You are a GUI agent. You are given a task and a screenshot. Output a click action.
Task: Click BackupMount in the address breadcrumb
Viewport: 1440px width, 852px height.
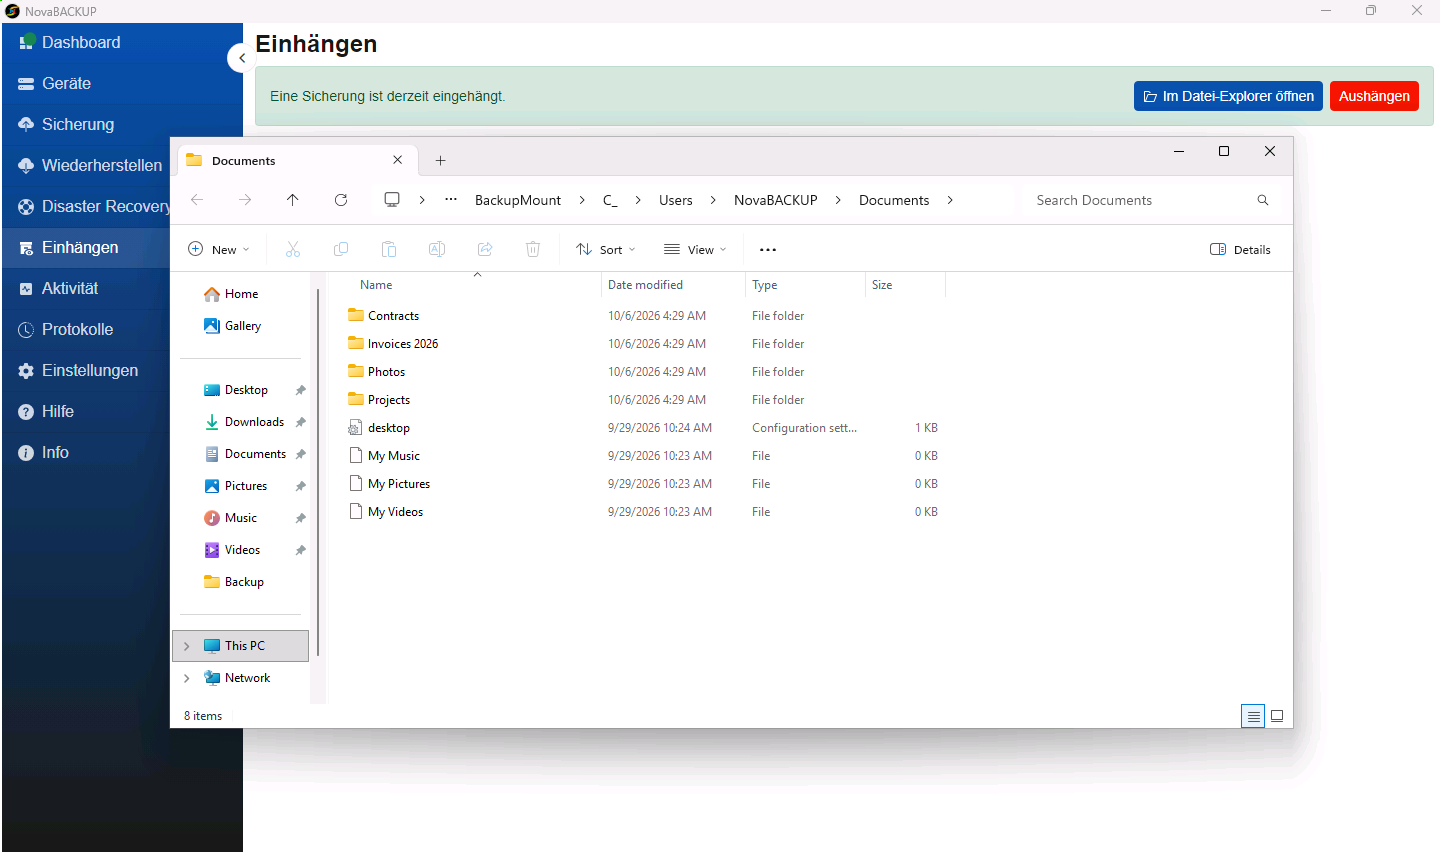coord(518,200)
